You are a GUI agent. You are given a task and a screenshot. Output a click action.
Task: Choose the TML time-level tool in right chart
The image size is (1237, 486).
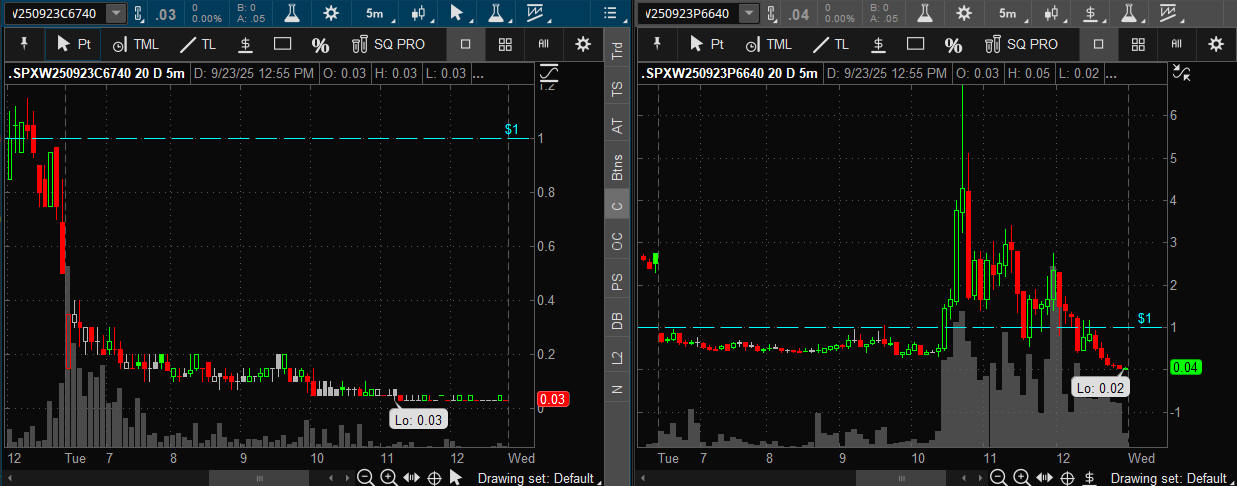[767, 44]
